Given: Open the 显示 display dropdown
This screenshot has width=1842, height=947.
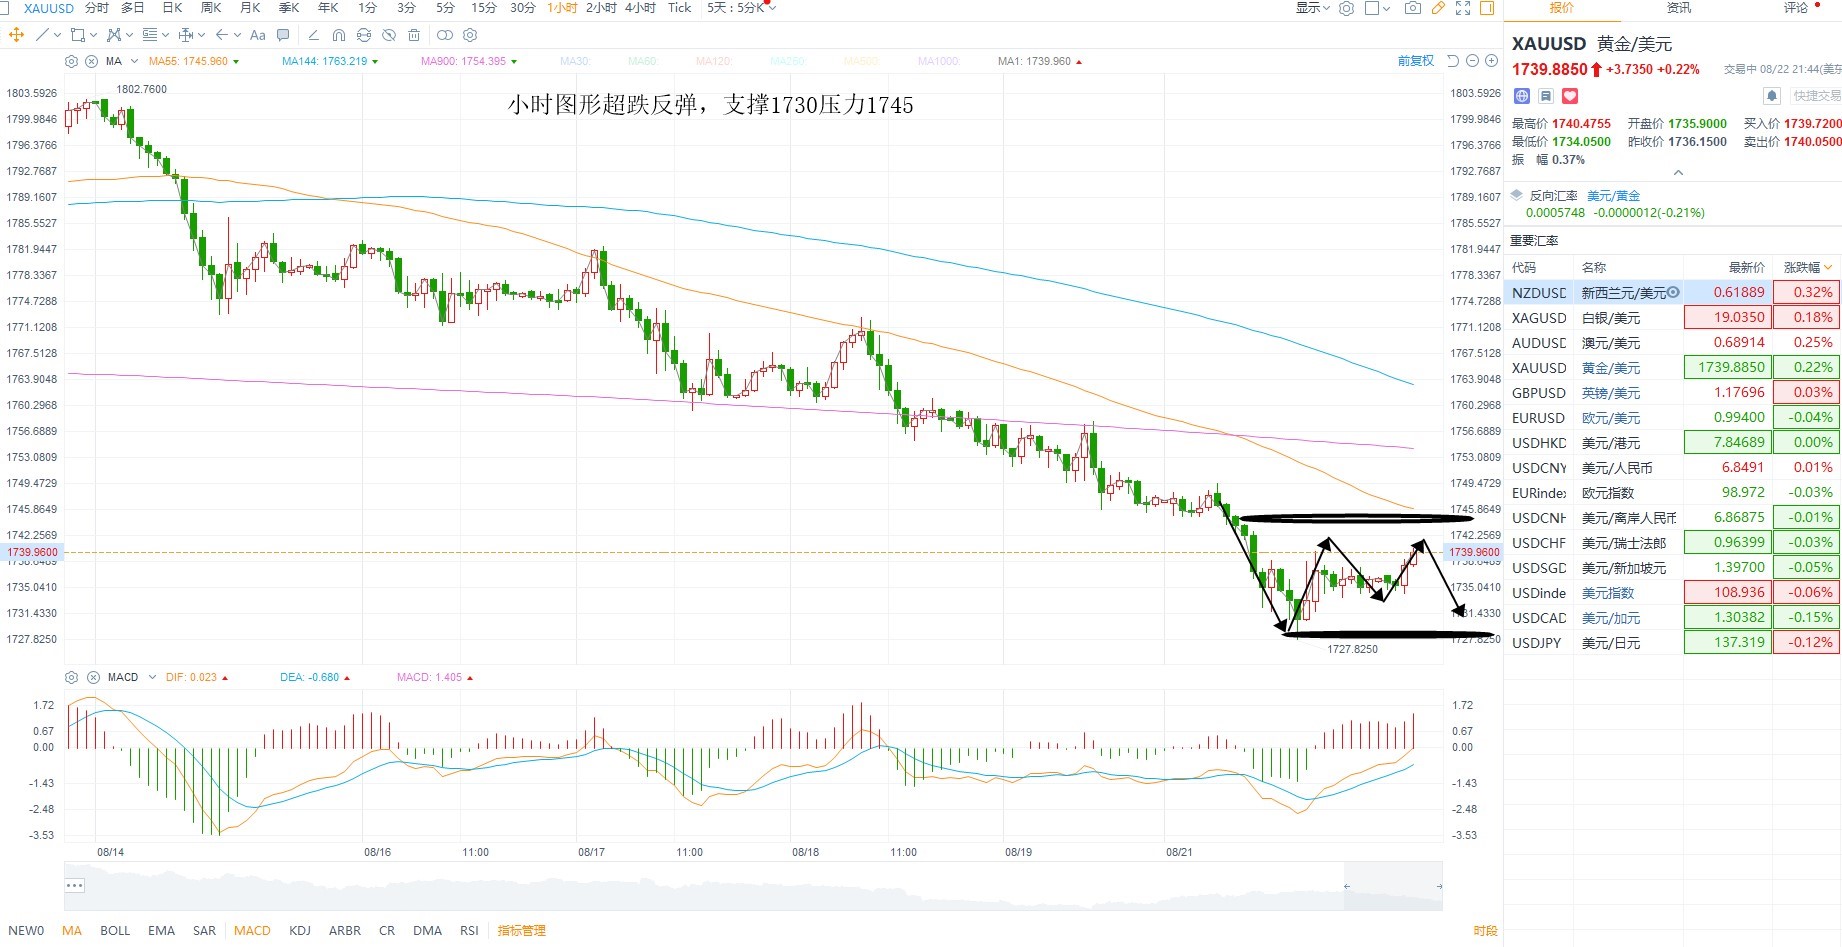Looking at the screenshot, I should click(x=1312, y=8).
